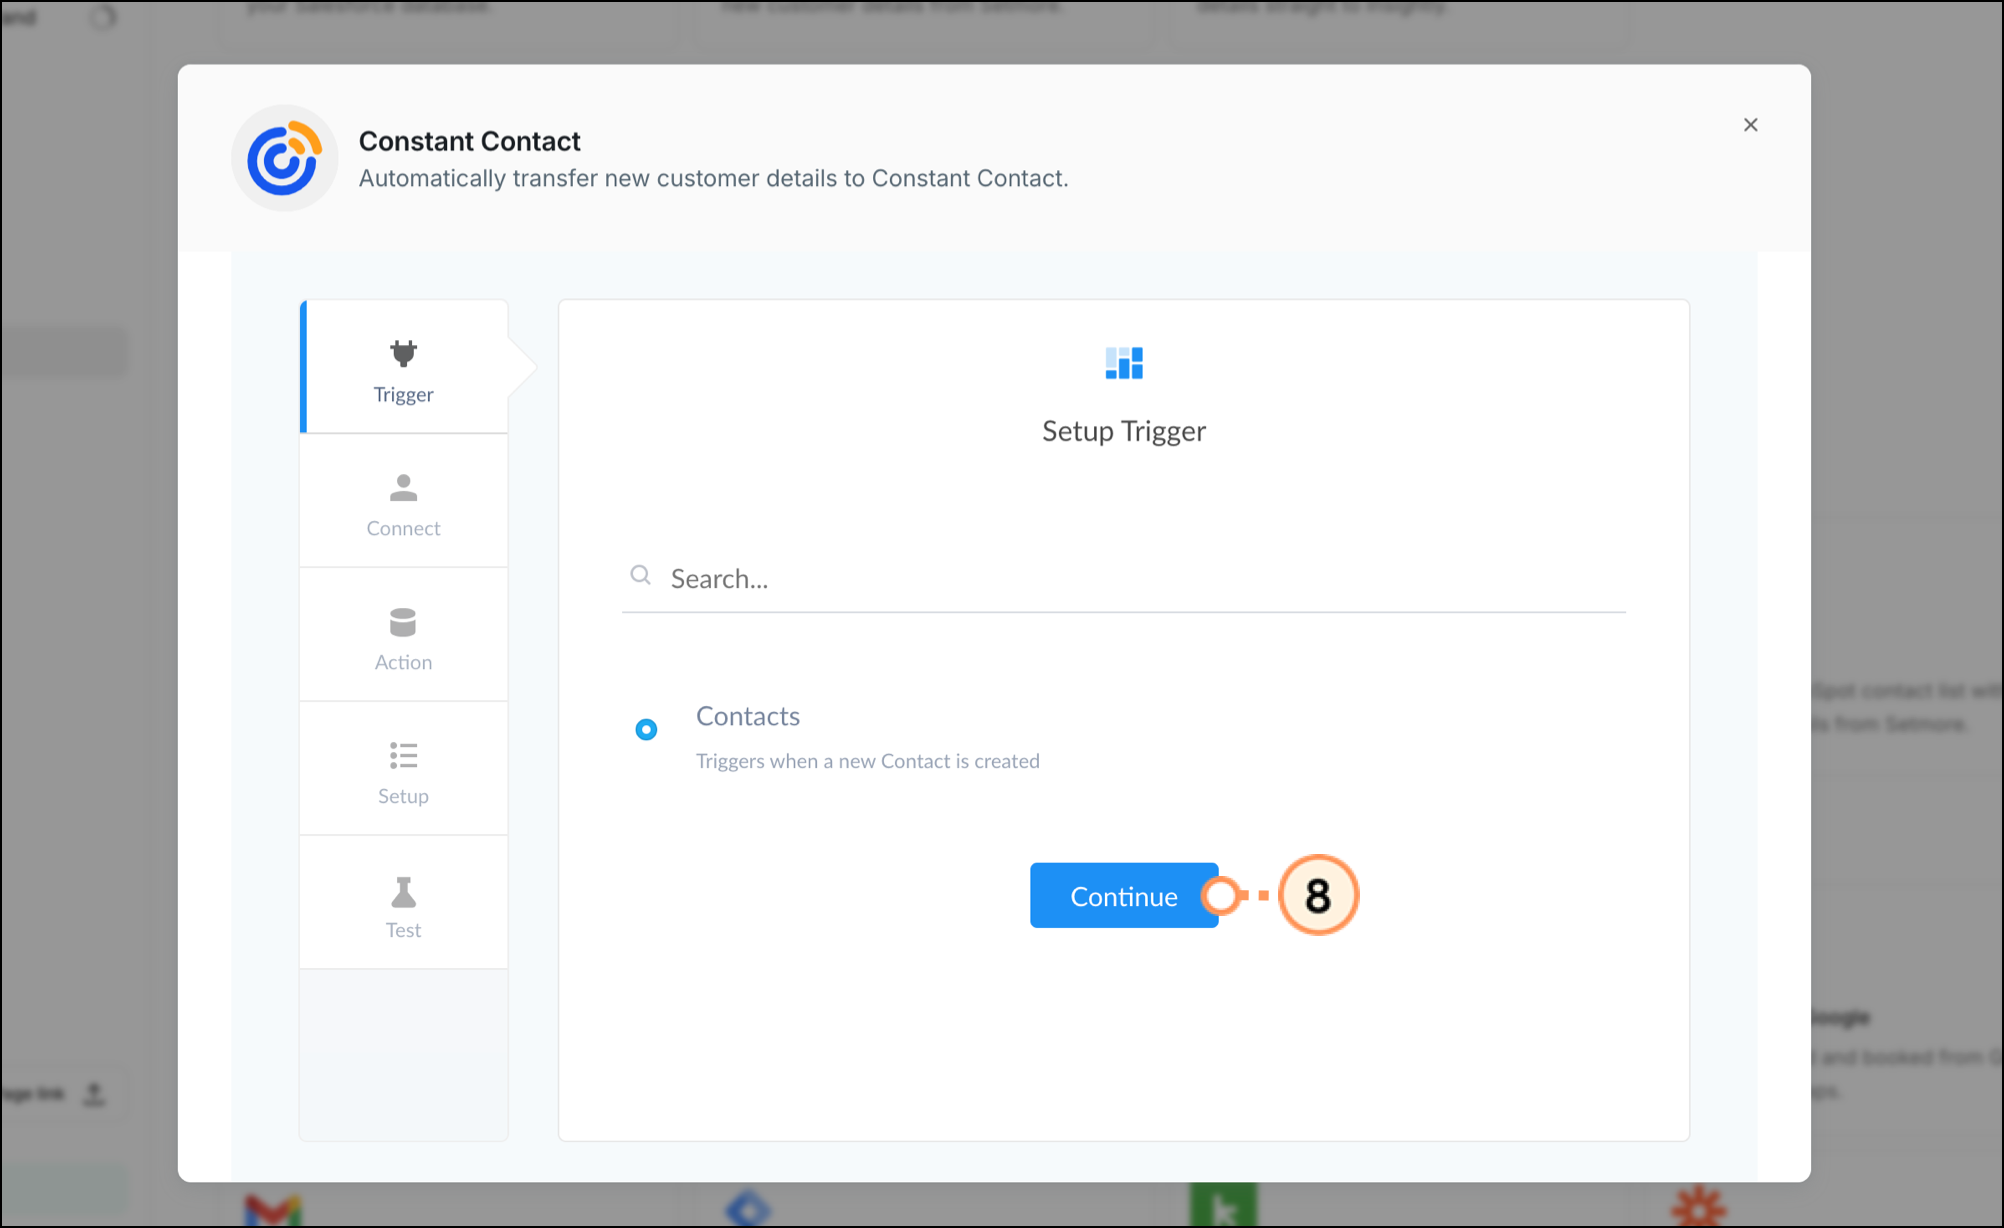The width and height of the screenshot is (2004, 1228).
Task: Click the 'Constant Contact' dialog title
Action: point(470,141)
